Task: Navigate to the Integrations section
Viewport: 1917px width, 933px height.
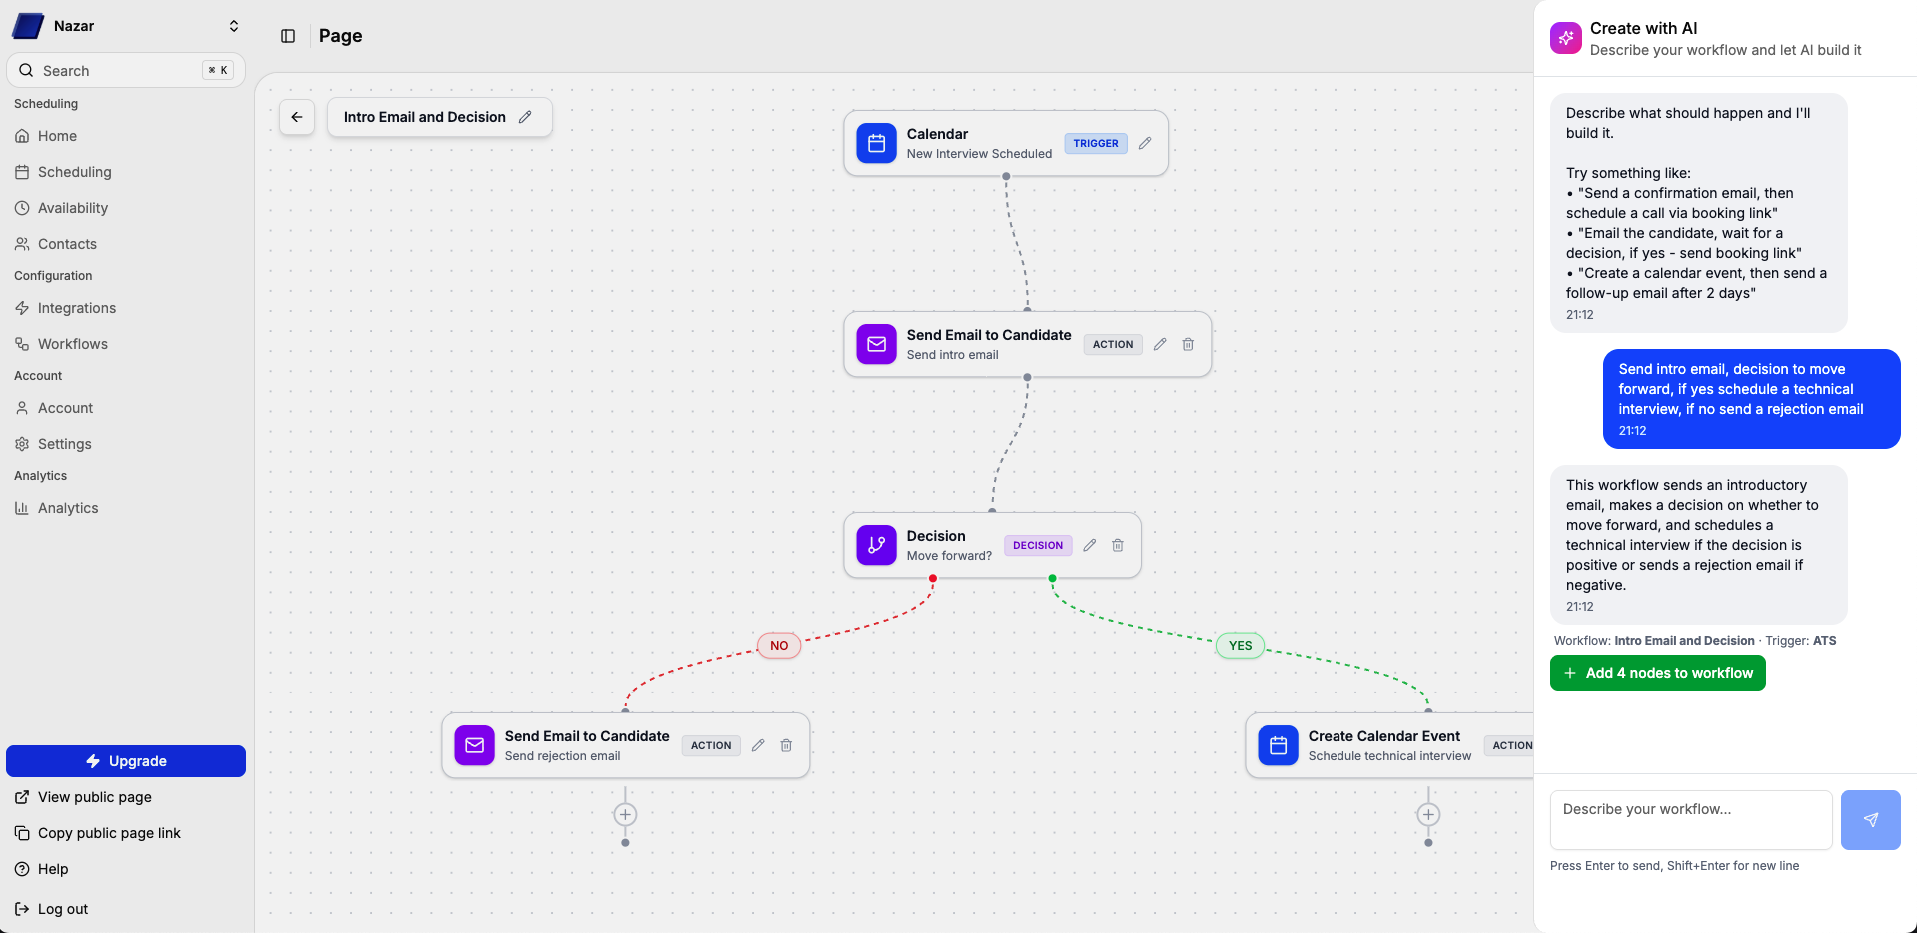Action: [76, 308]
